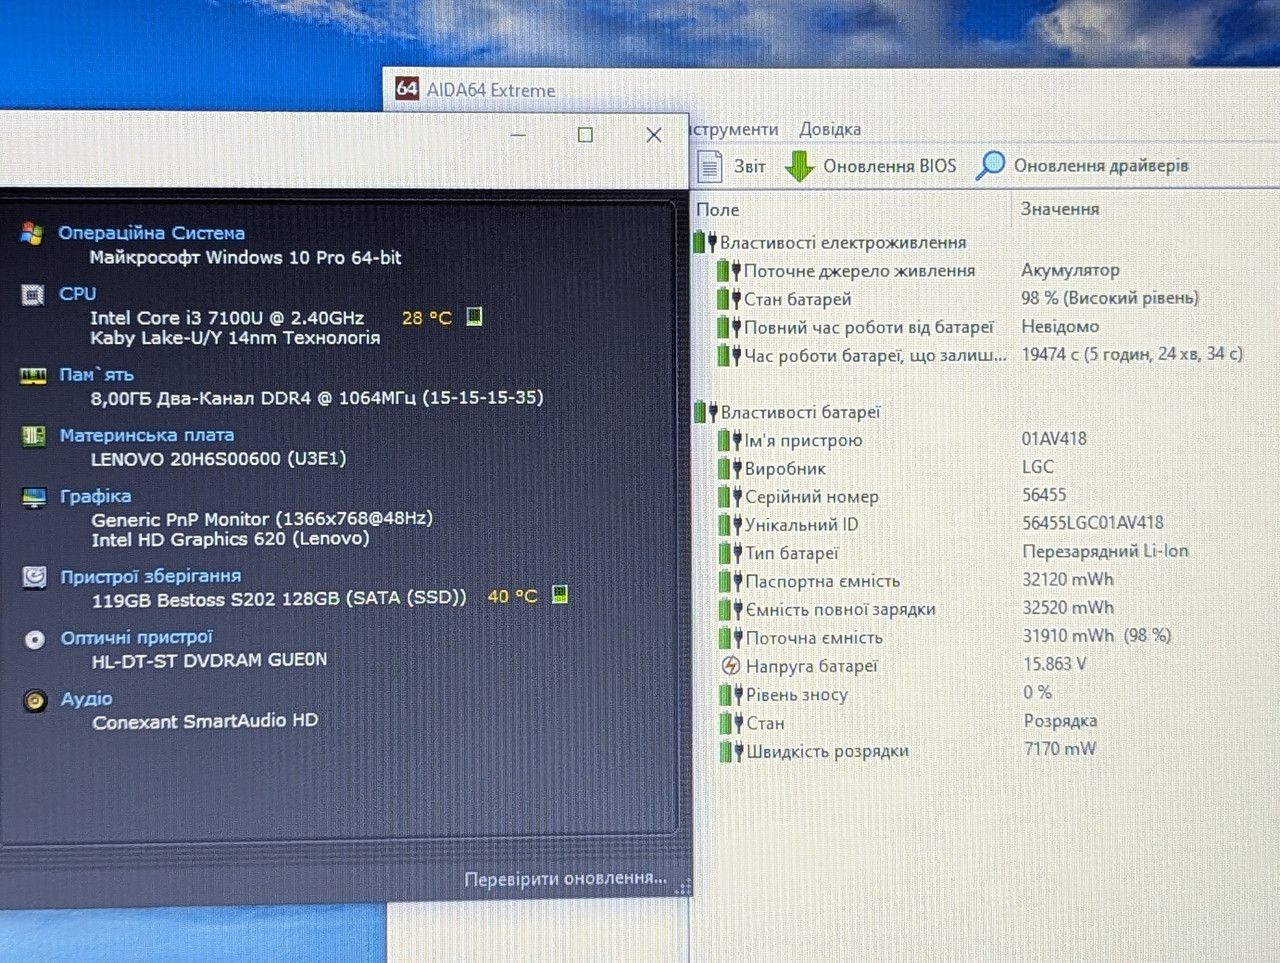Viewport: 1280px width, 963px height.
Task: Click the battery icon of Властивості електроживлення
Action: [x=705, y=242]
